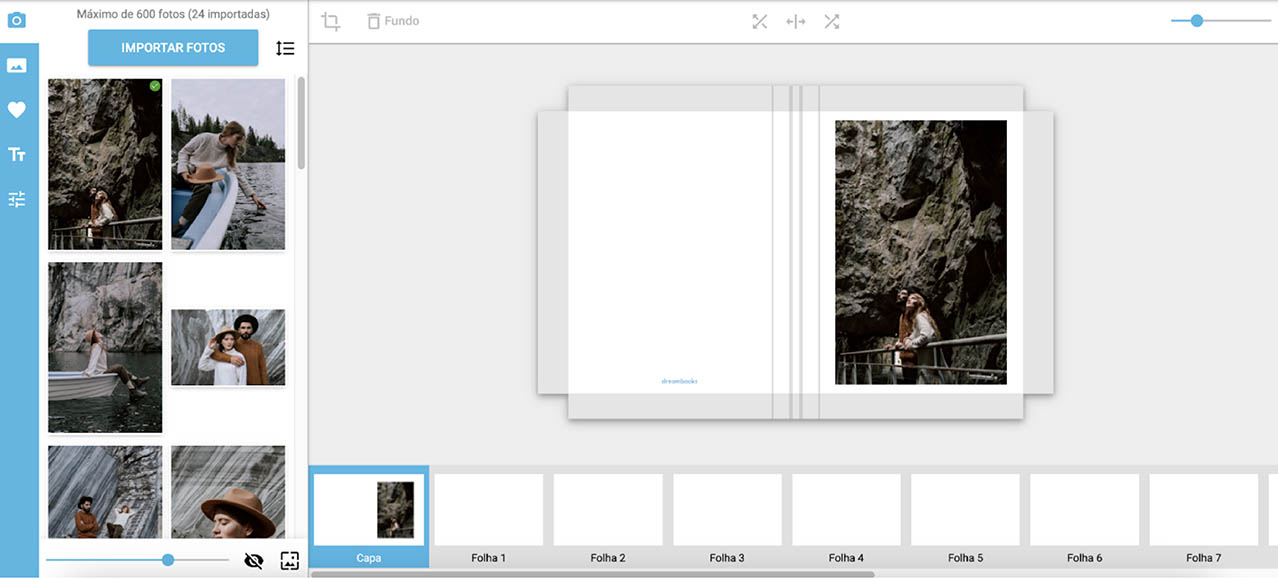Click the Importar Fotos button
The height and width of the screenshot is (578, 1278).
click(x=173, y=48)
